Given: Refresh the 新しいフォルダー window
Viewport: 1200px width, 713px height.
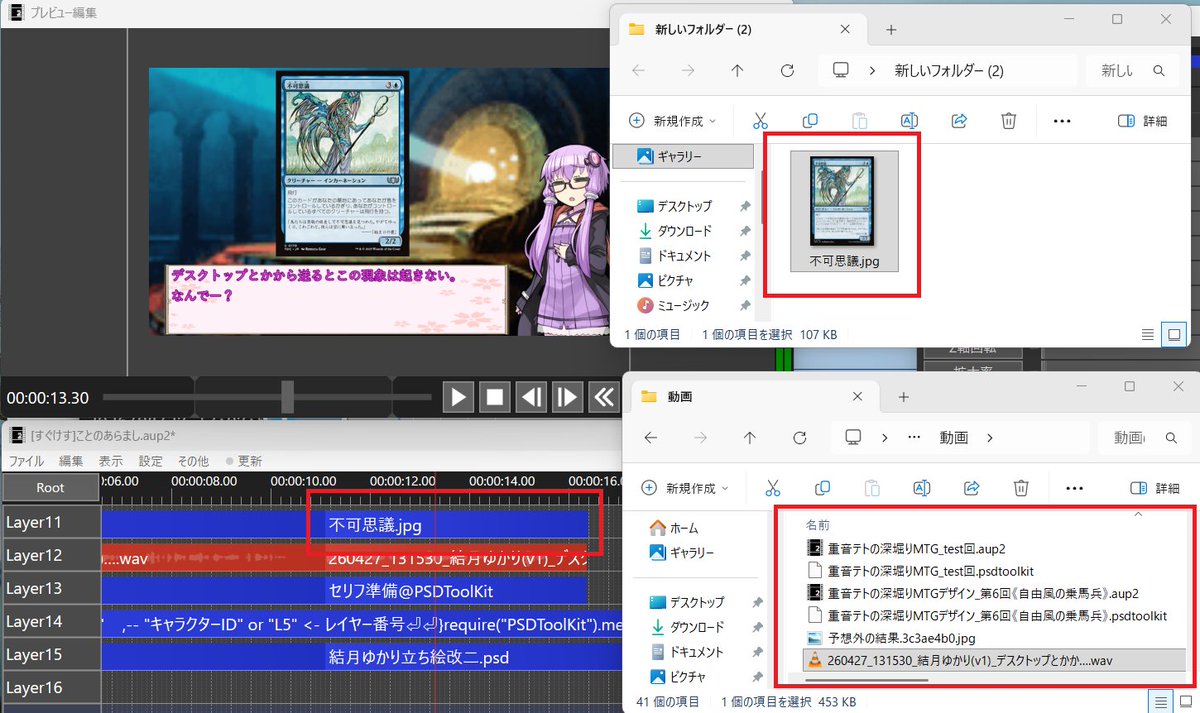Looking at the screenshot, I should [x=787, y=71].
